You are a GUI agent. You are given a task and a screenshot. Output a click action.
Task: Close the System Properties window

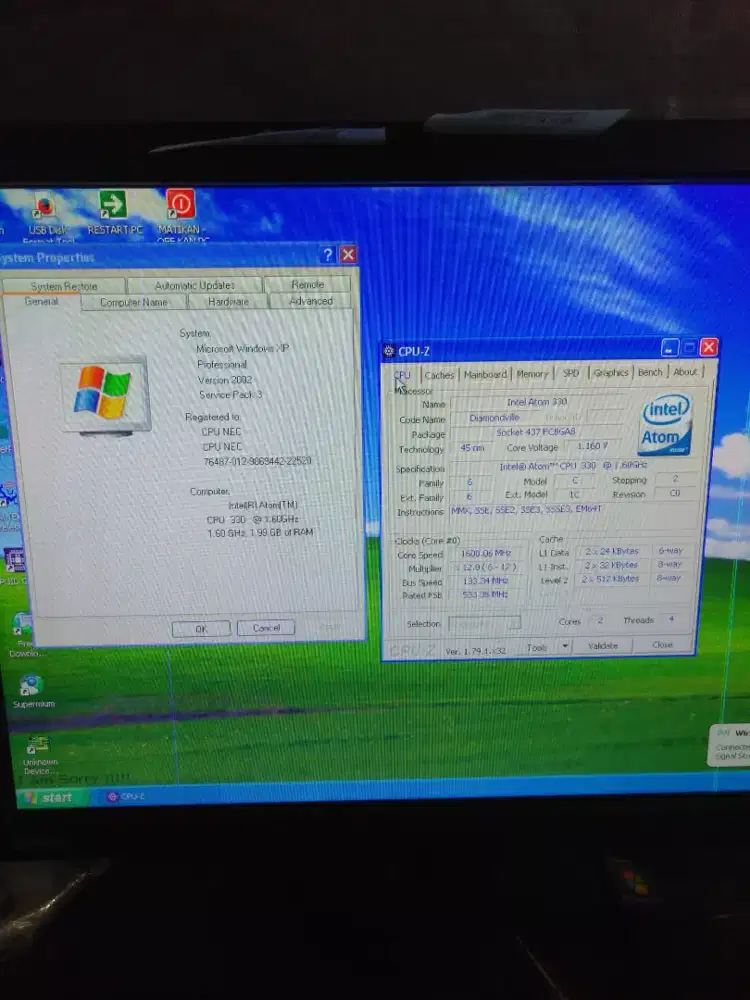click(348, 255)
